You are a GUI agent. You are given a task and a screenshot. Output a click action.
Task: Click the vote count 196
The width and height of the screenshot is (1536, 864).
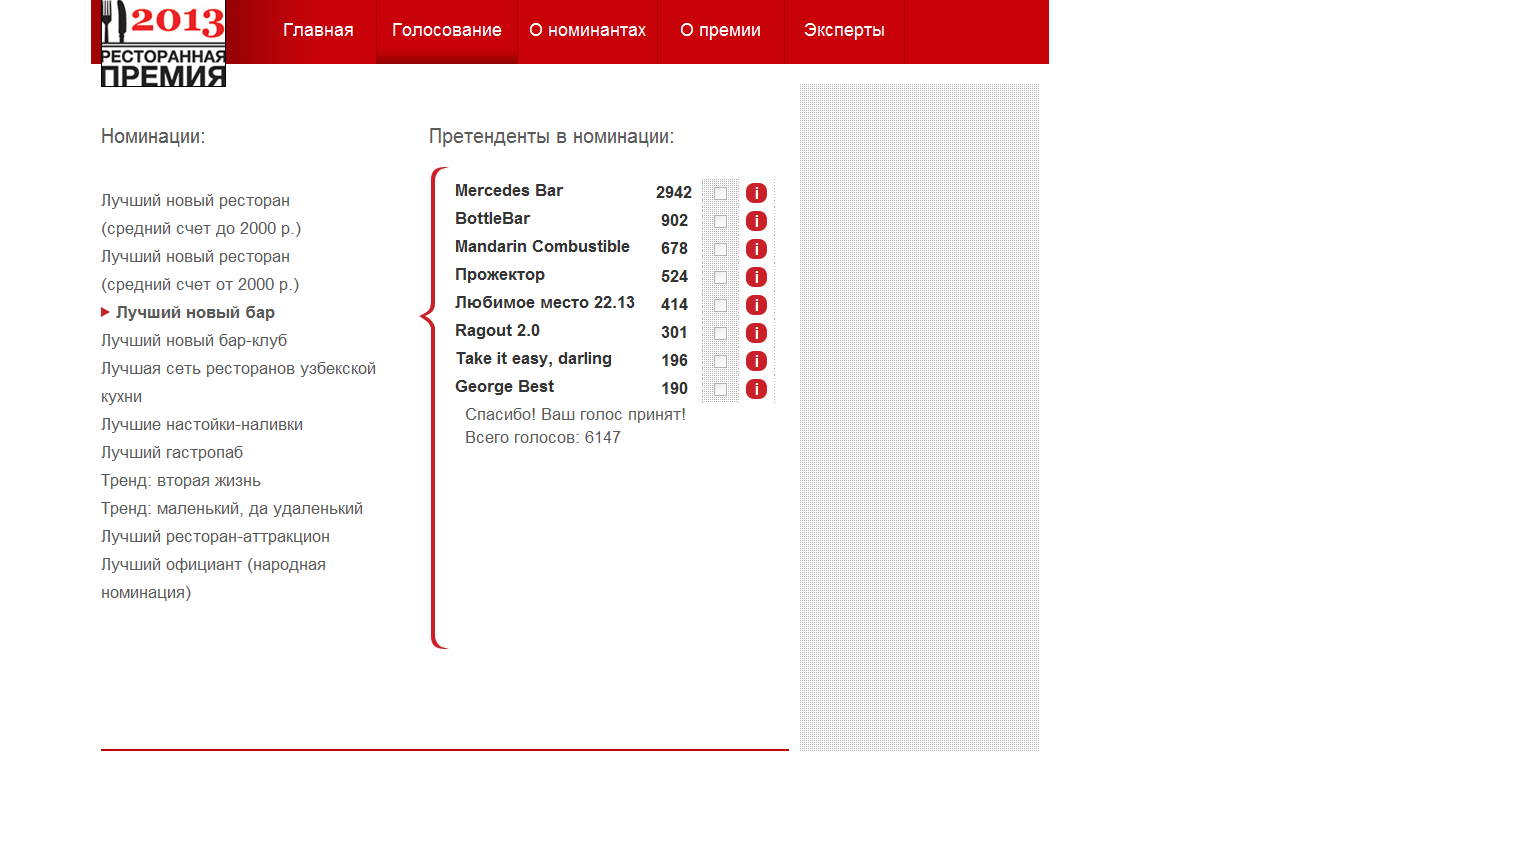tap(674, 360)
